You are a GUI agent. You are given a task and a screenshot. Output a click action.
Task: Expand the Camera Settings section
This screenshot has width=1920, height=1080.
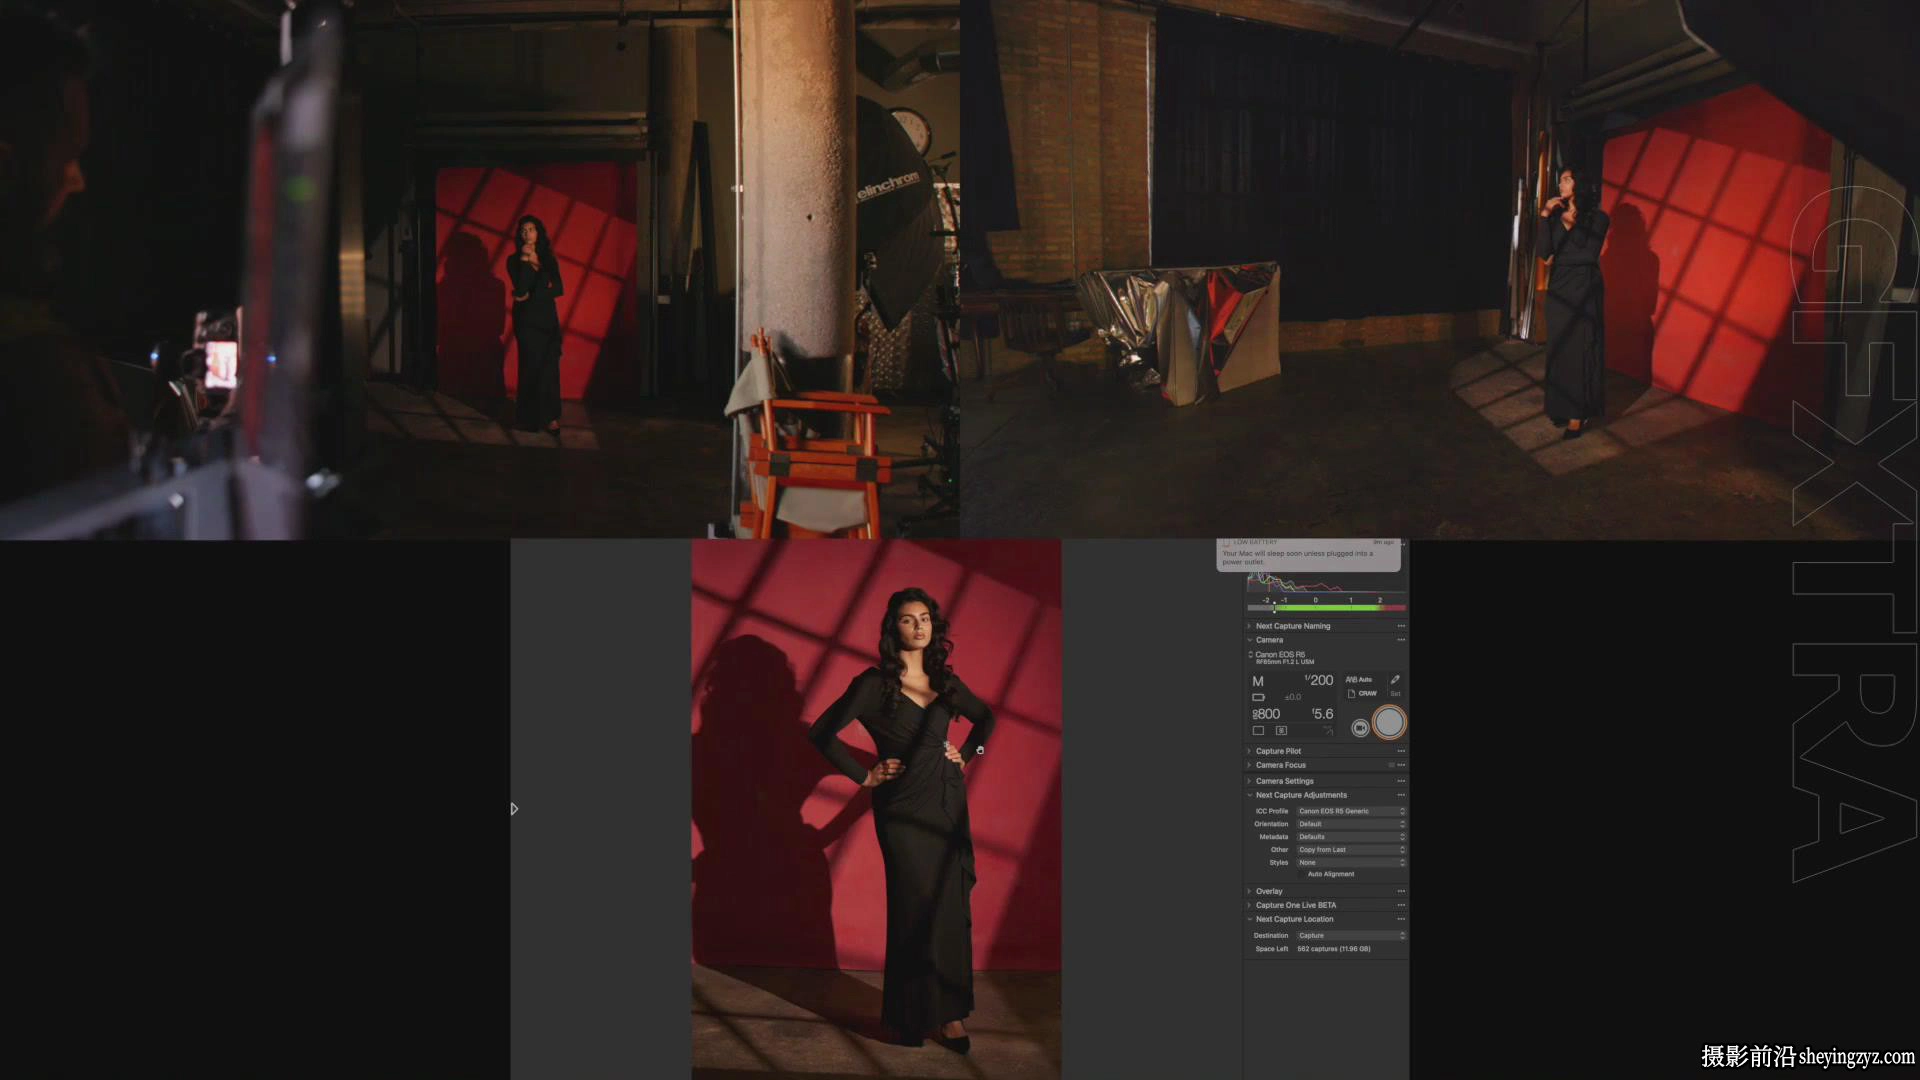[1249, 781]
